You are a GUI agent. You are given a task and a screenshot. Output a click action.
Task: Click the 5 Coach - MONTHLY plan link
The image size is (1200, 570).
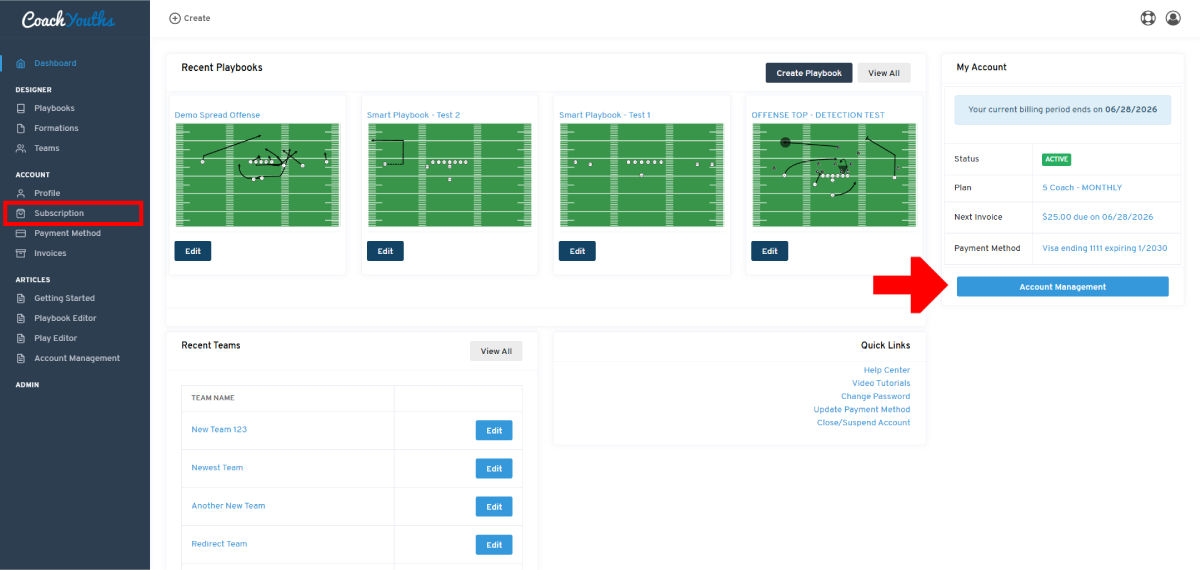click(1082, 187)
